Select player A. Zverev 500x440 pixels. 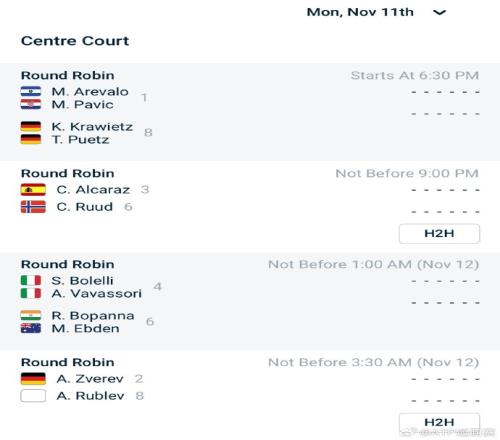click(x=90, y=379)
